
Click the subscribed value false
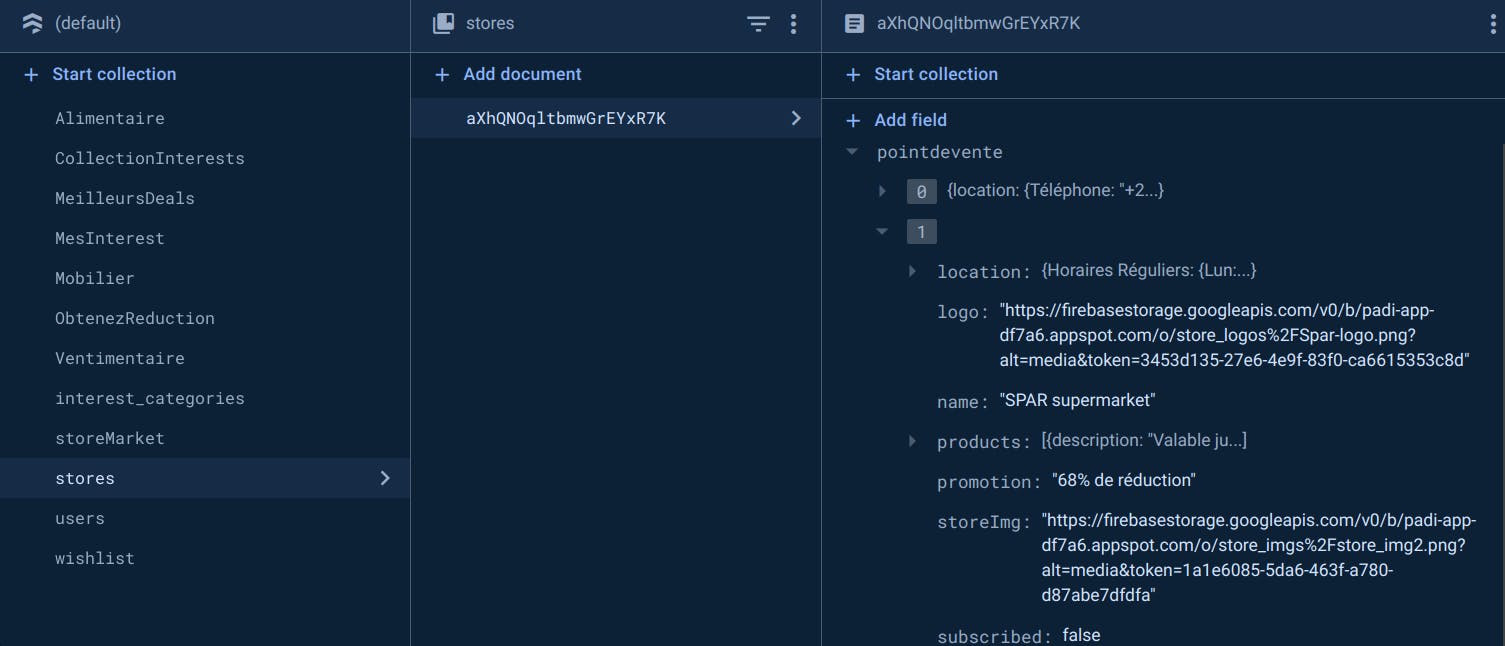[x=1081, y=635]
